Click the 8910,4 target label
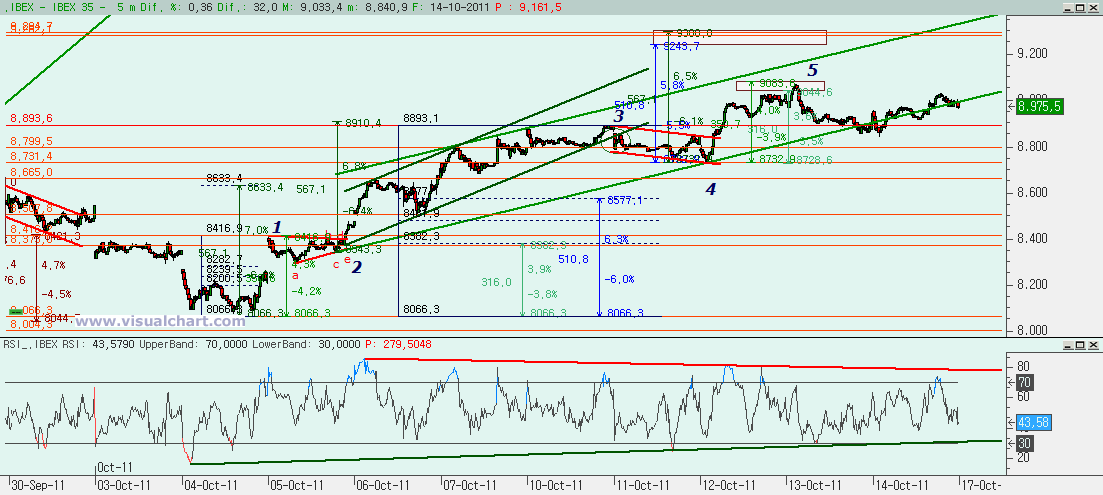Image resolution: width=1103 pixels, height=495 pixels. [x=365, y=123]
